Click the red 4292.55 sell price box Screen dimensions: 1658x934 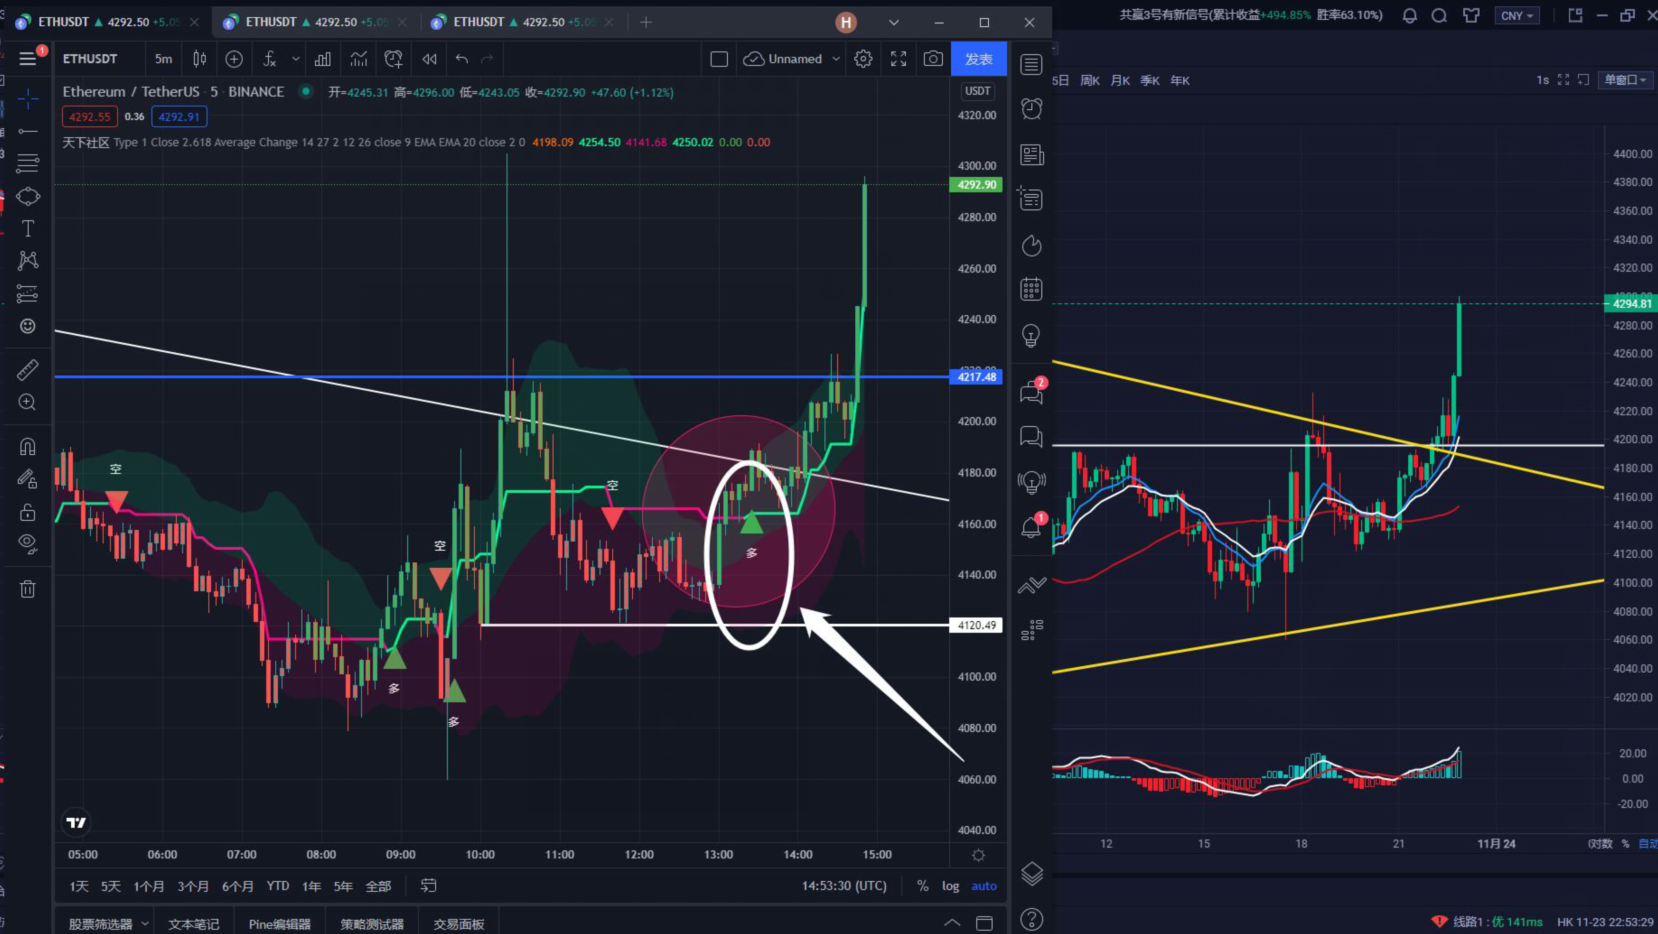(x=90, y=117)
